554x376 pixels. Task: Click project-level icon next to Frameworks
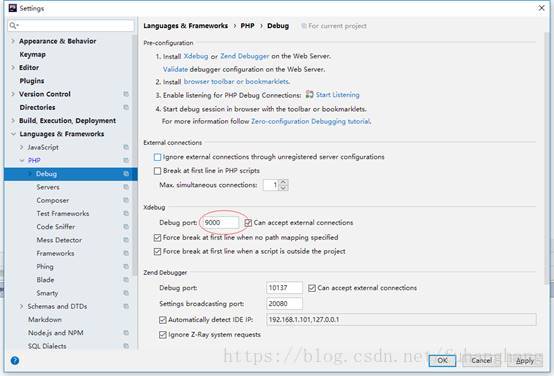pyautogui.click(x=126, y=253)
